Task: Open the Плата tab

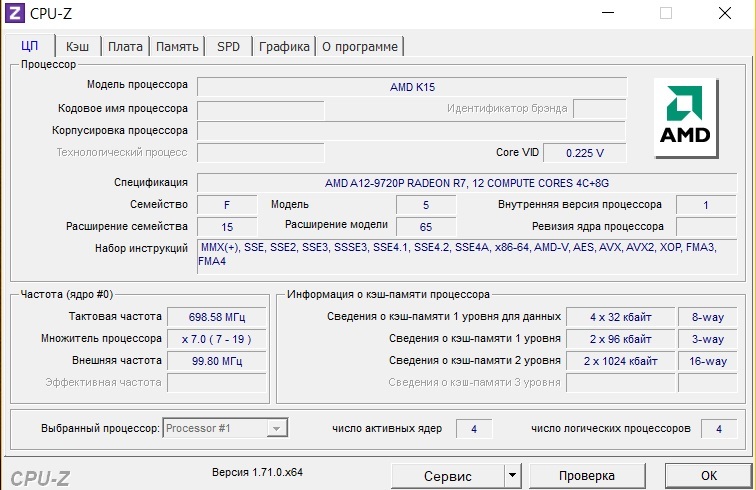Action: pyautogui.click(x=125, y=46)
